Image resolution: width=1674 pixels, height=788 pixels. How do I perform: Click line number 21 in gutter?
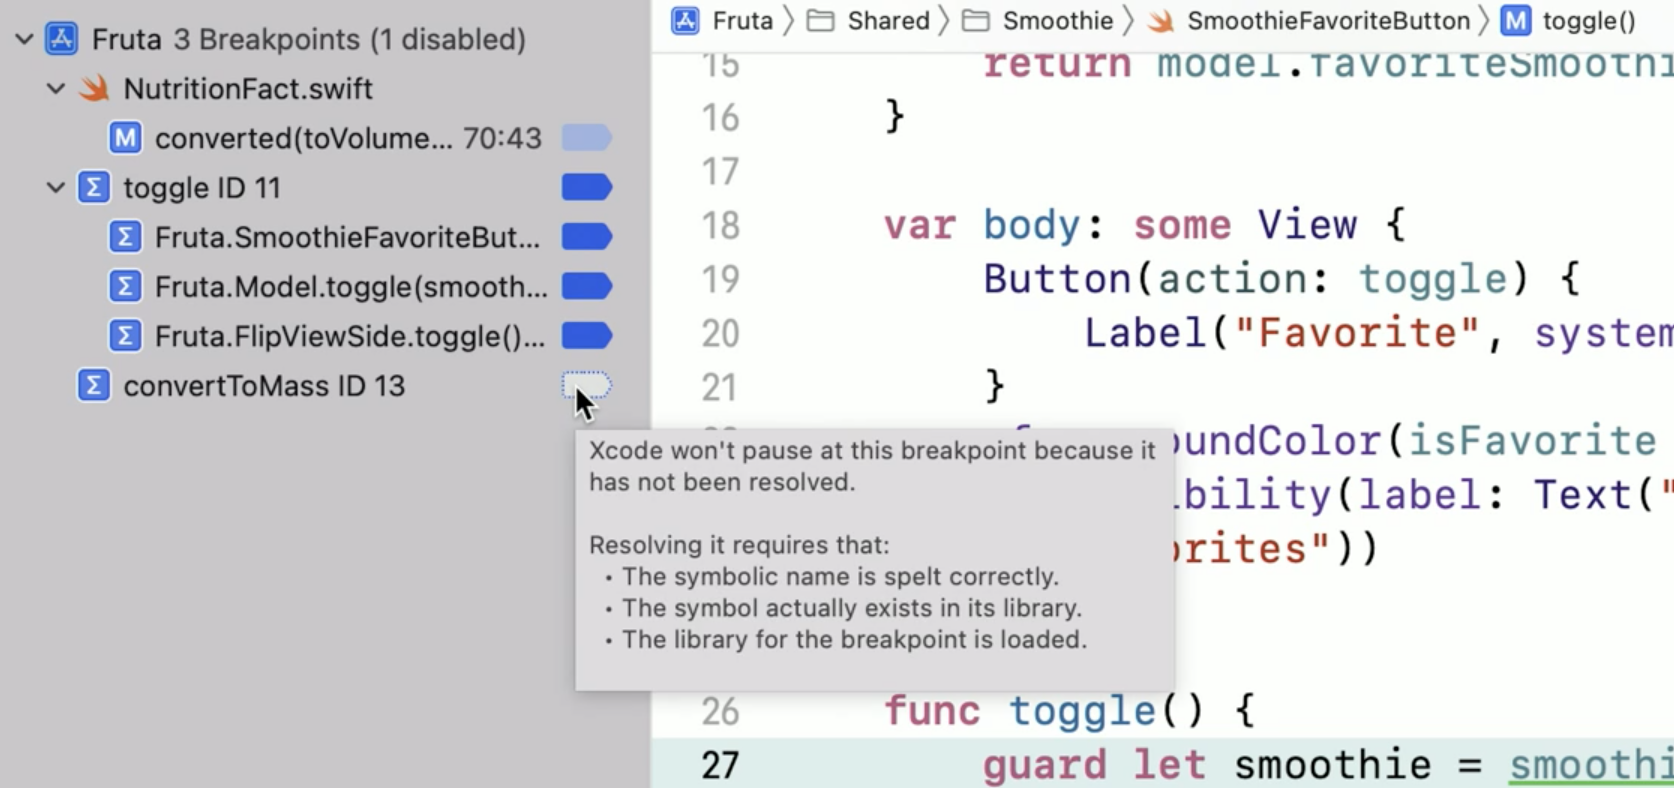coord(720,388)
